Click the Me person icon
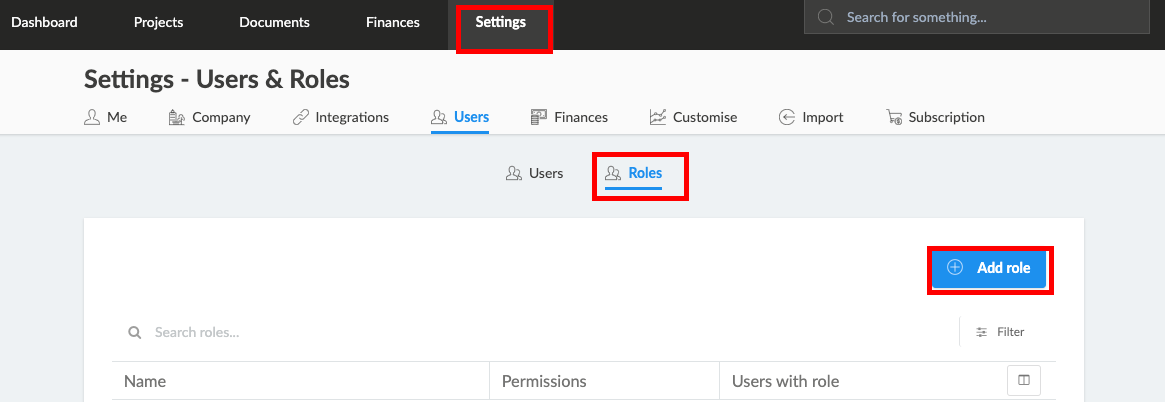Screen dimensions: 1165x402 pyautogui.click(x=92, y=117)
